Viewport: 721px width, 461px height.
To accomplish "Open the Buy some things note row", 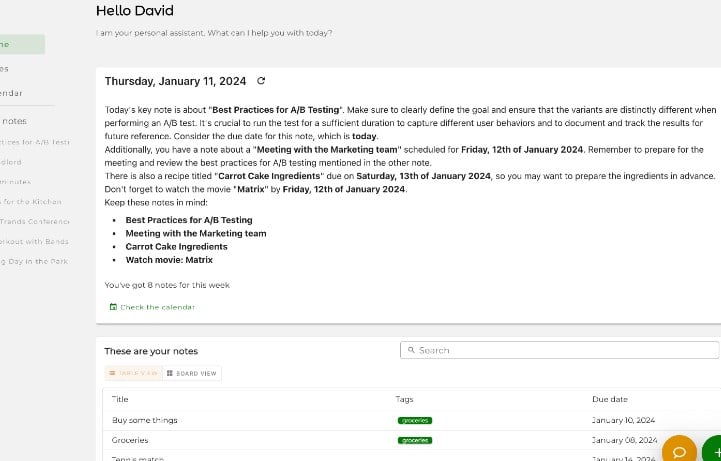I will click(145, 420).
